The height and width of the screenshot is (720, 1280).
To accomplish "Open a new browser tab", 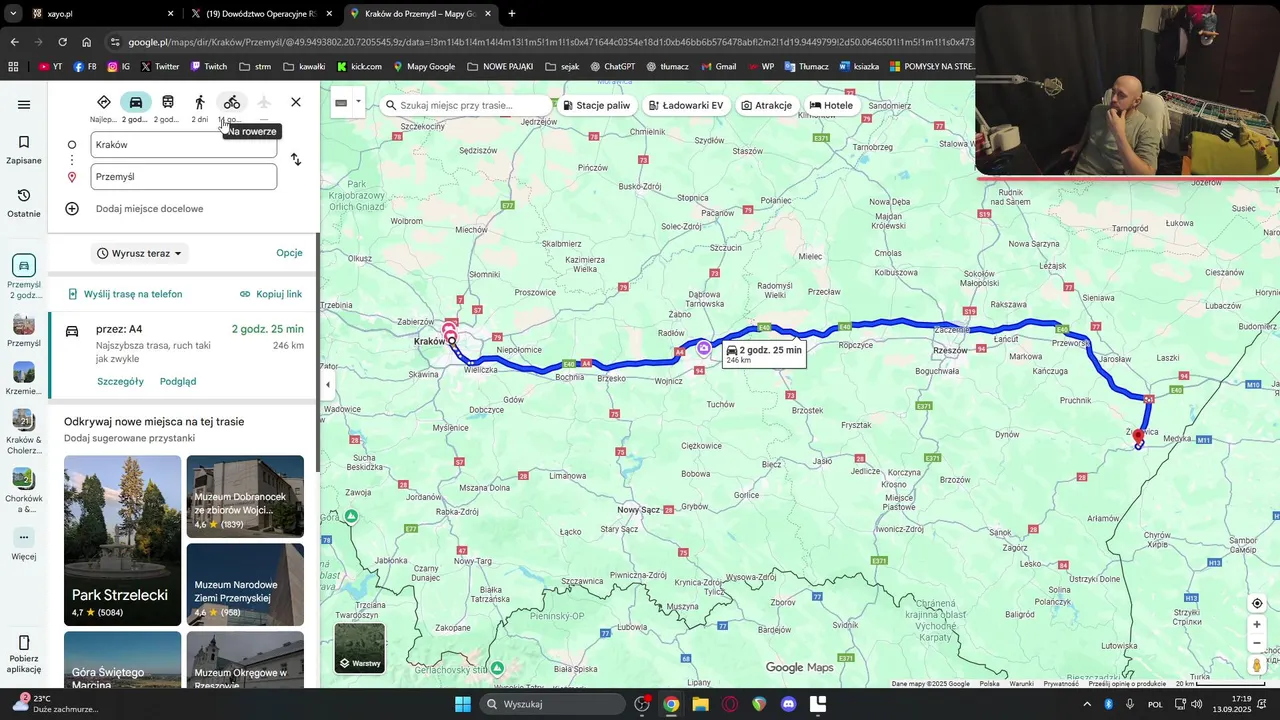I will click(x=512, y=14).
